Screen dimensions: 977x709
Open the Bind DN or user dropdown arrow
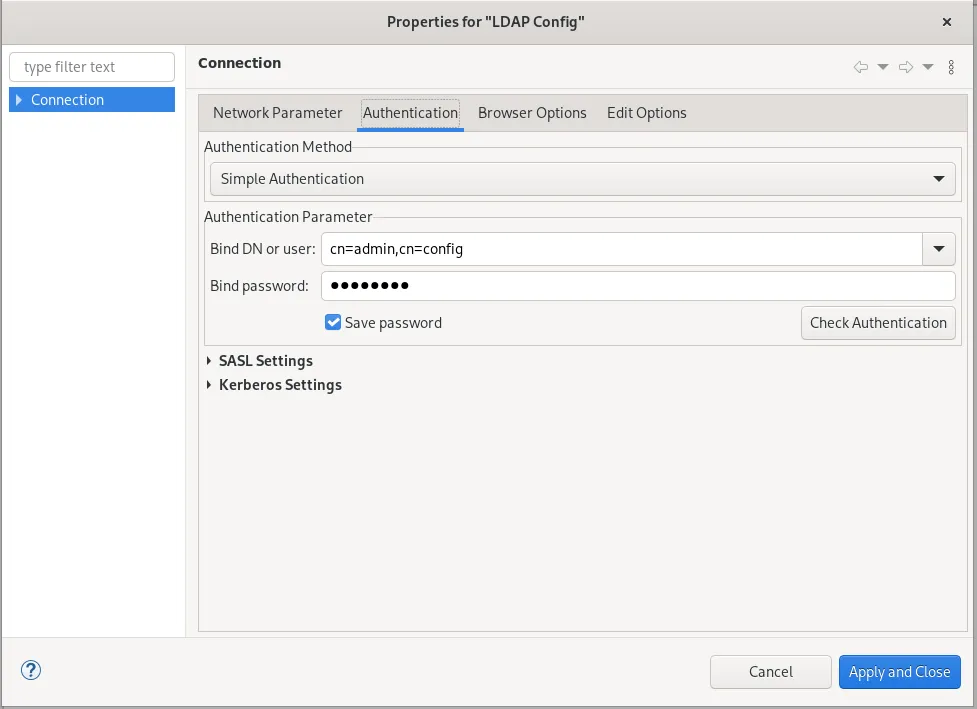click(938, 248)
